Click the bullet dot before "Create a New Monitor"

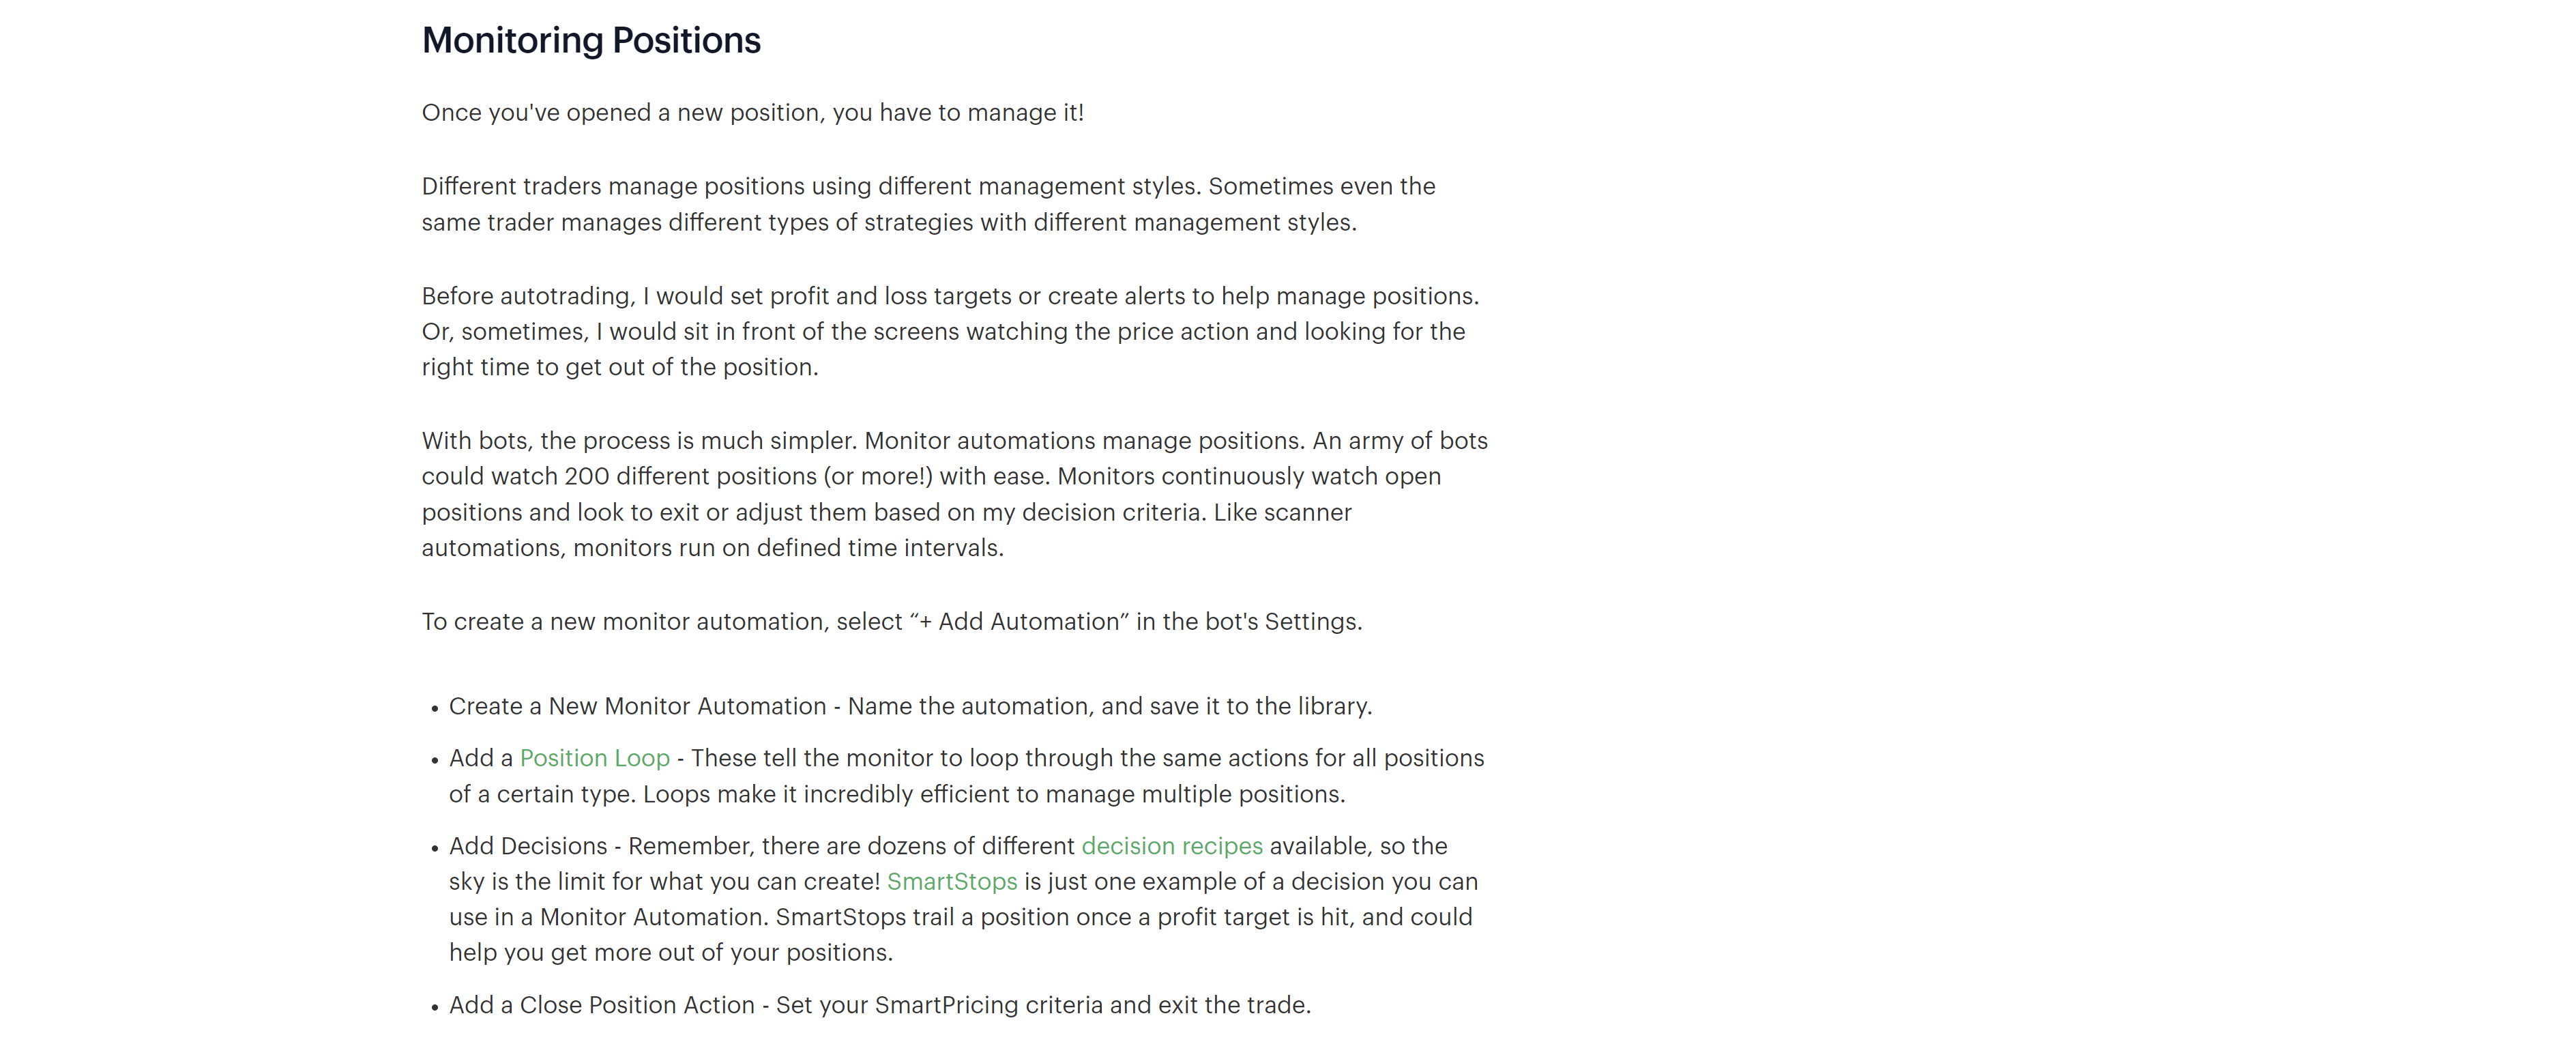click(x=435, y=709)
